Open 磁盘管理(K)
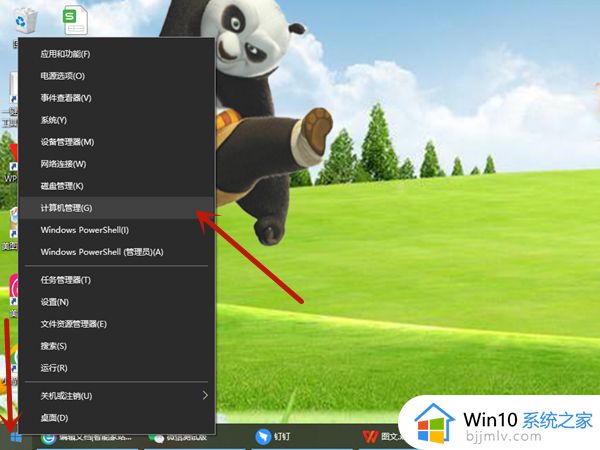The width and height of the screenshot is (600, 450). pos(117,186)
